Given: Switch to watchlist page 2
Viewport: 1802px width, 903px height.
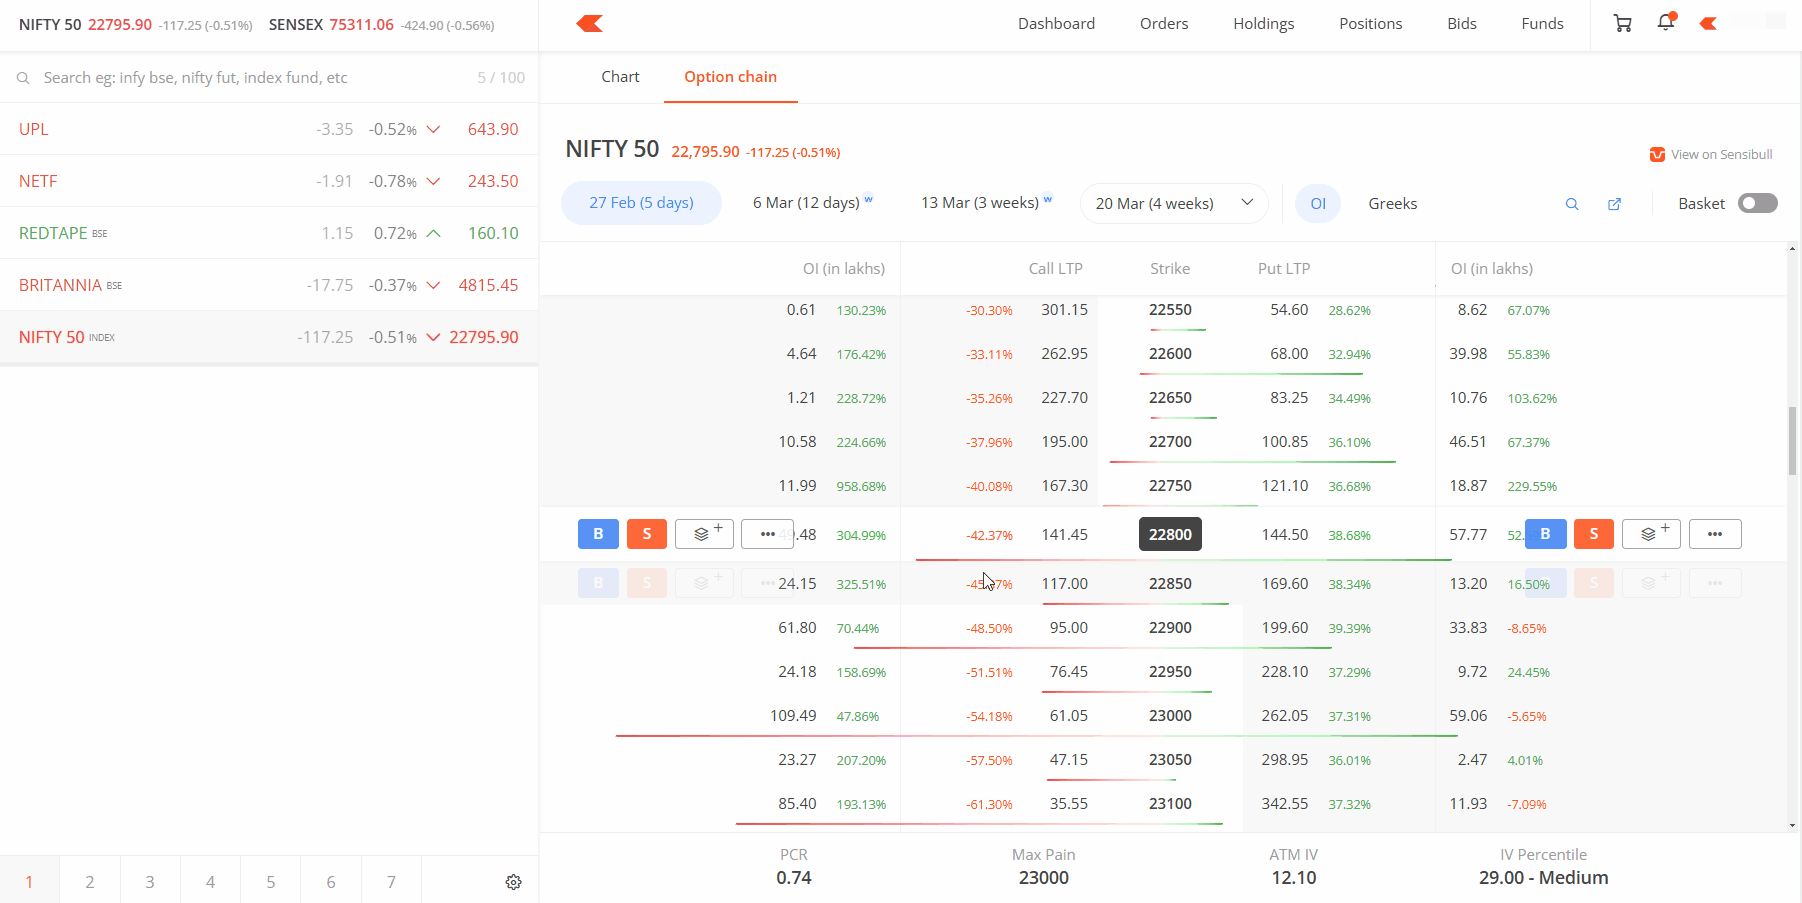Looking at the screenshot, I should pyautogui.click(x=90, y=881).
